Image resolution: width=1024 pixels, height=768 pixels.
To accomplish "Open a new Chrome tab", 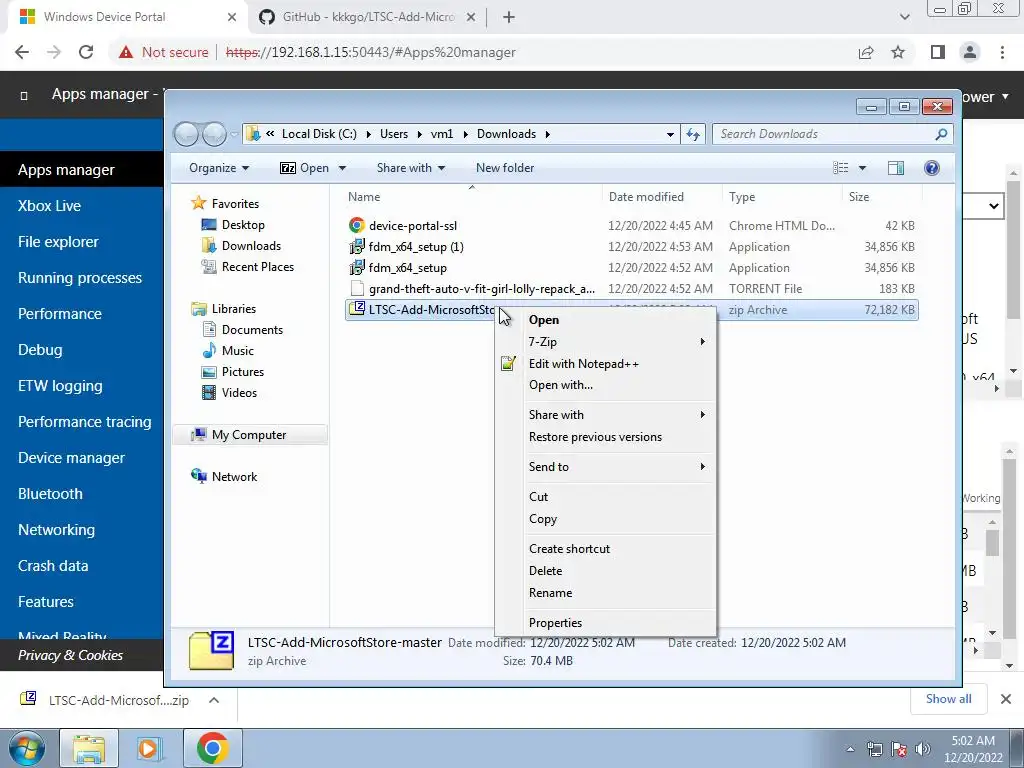I will click(x=509, y=18).
